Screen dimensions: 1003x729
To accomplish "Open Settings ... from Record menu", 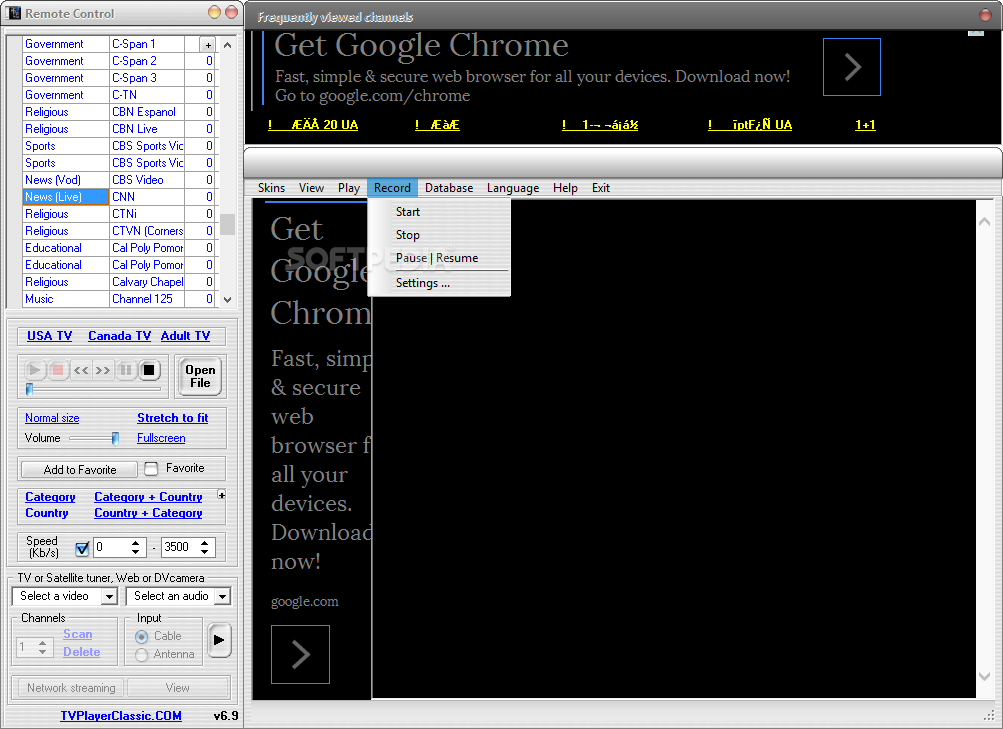I will pyautogui.click(x=439, y=283).
